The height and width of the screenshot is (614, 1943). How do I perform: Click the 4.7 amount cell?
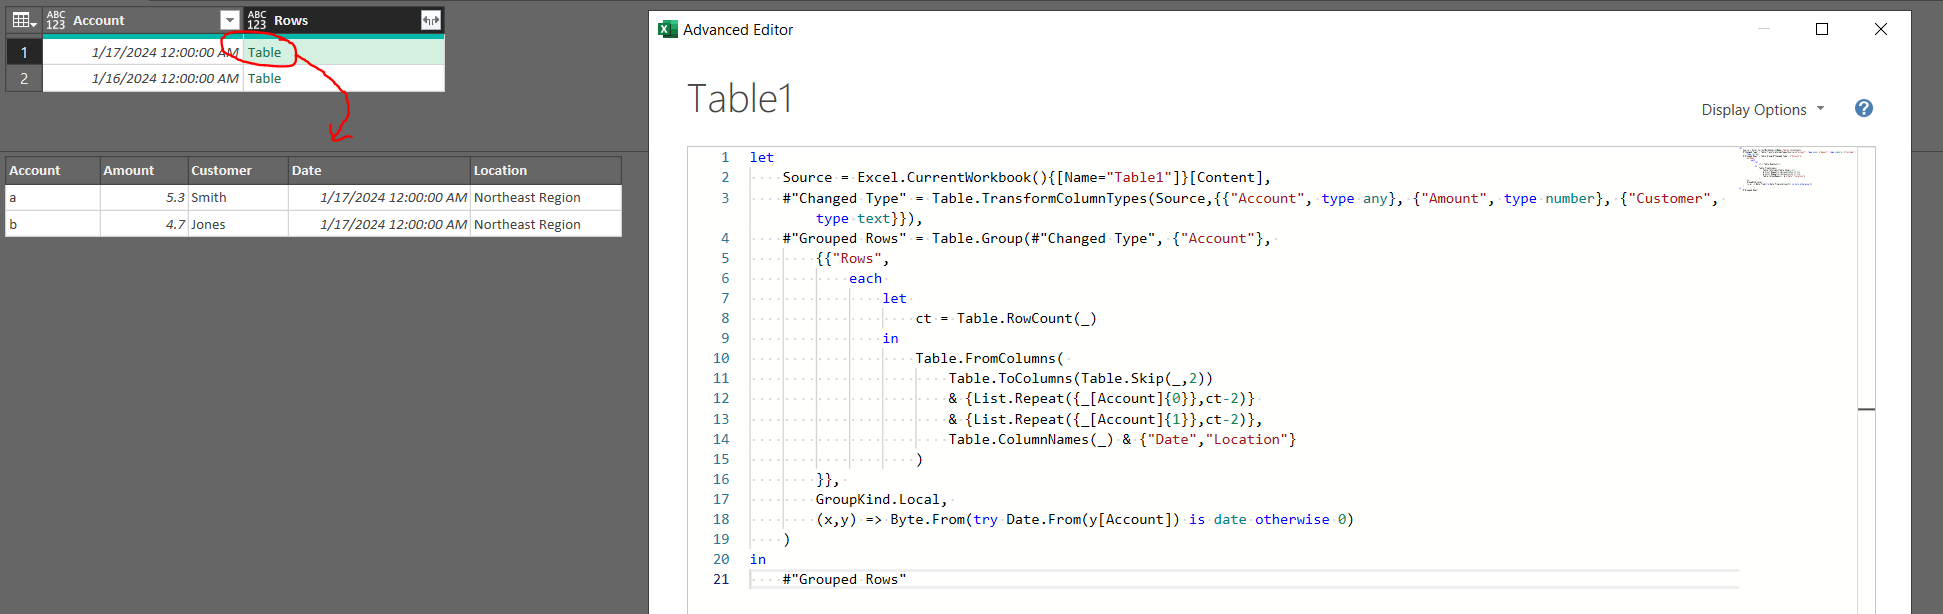pos(143,224)
